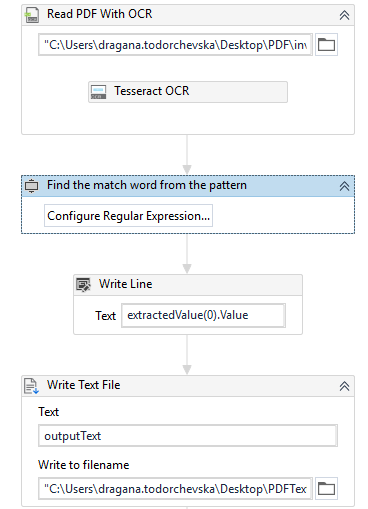Select the Find the match word header
The image size is (368, 509).
point(188,186)
